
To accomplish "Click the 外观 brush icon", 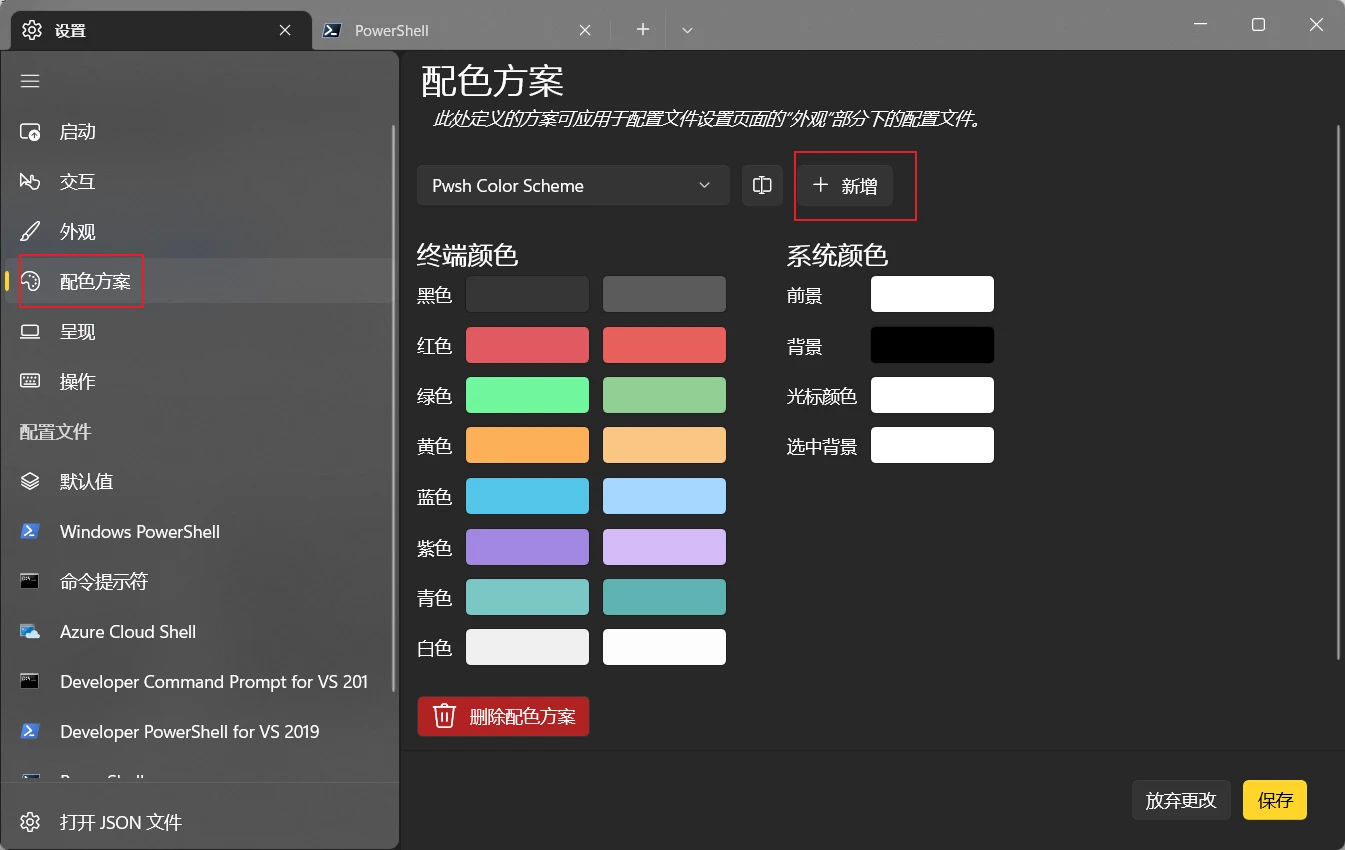I will click(x=30, y=232).
